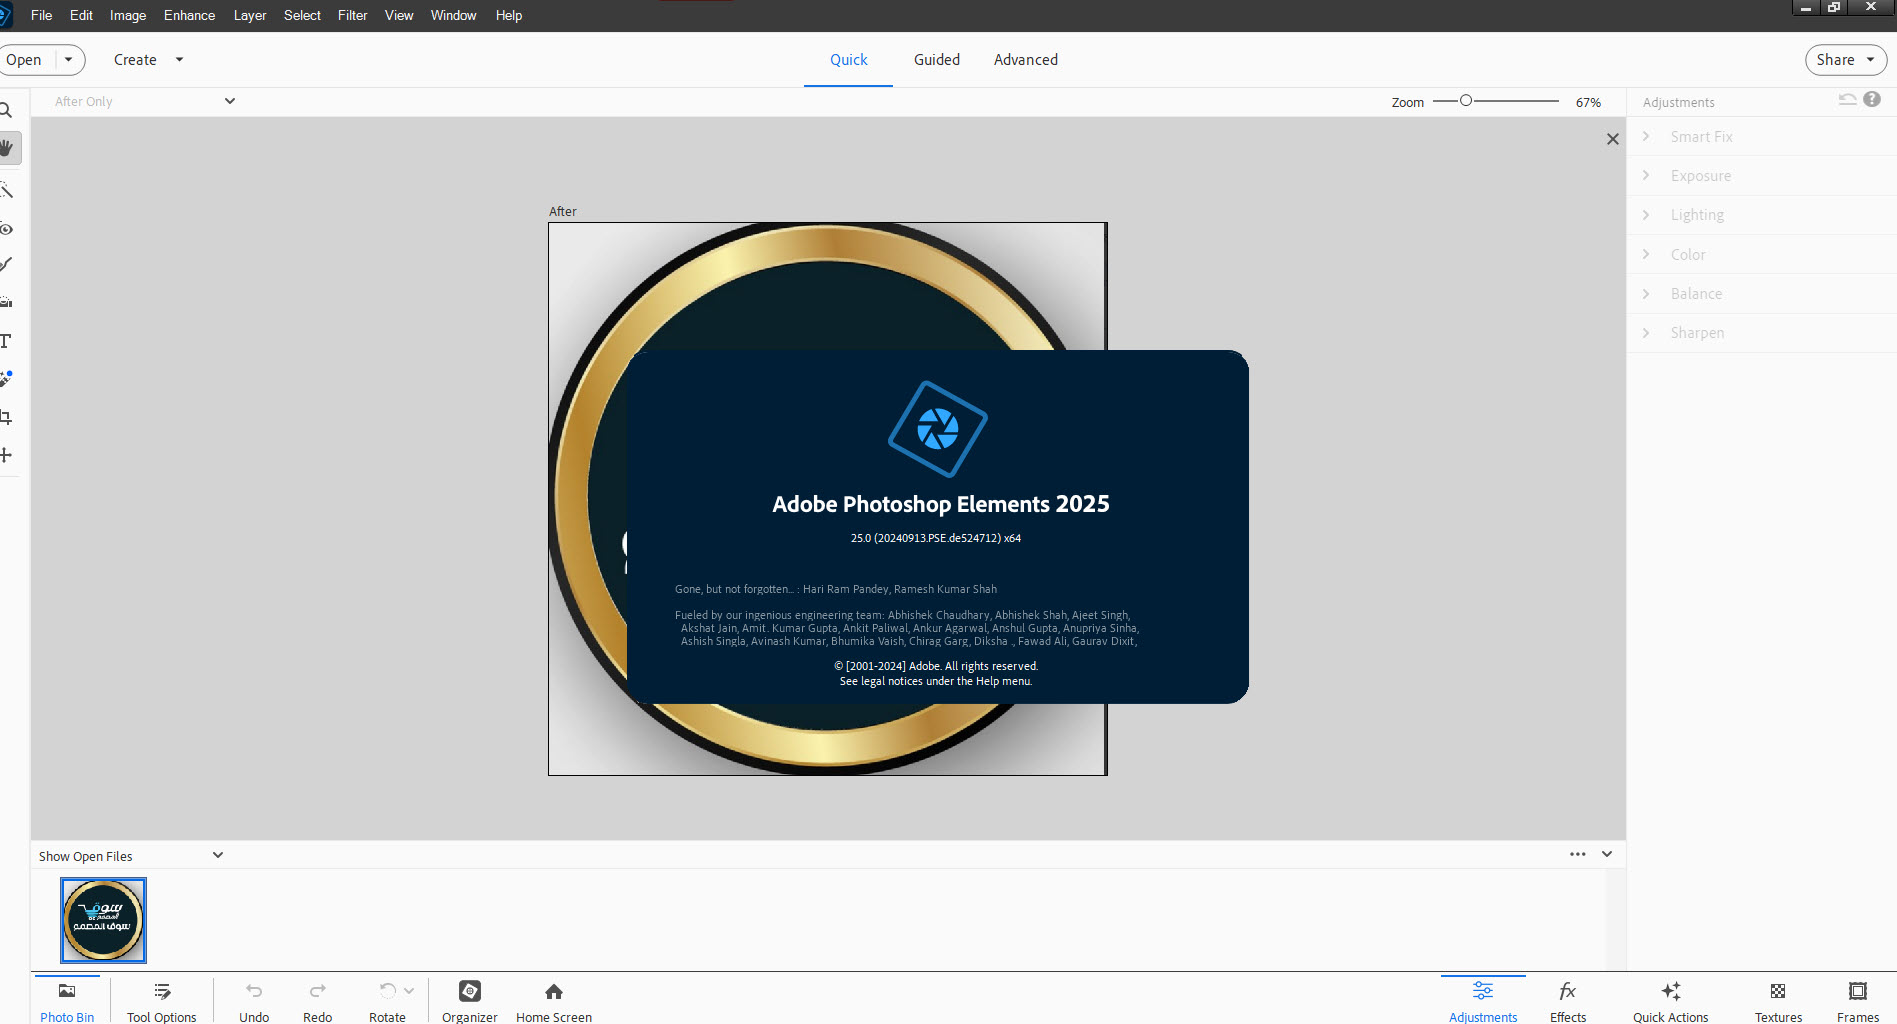
Task: Switch to the Guided mode tab
Action: (937, 60)
